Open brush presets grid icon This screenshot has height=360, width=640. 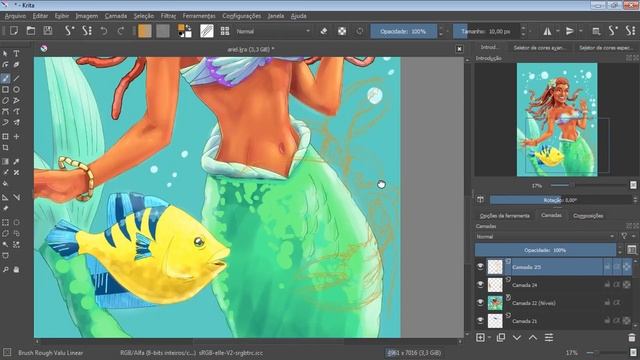click(225, 31)
